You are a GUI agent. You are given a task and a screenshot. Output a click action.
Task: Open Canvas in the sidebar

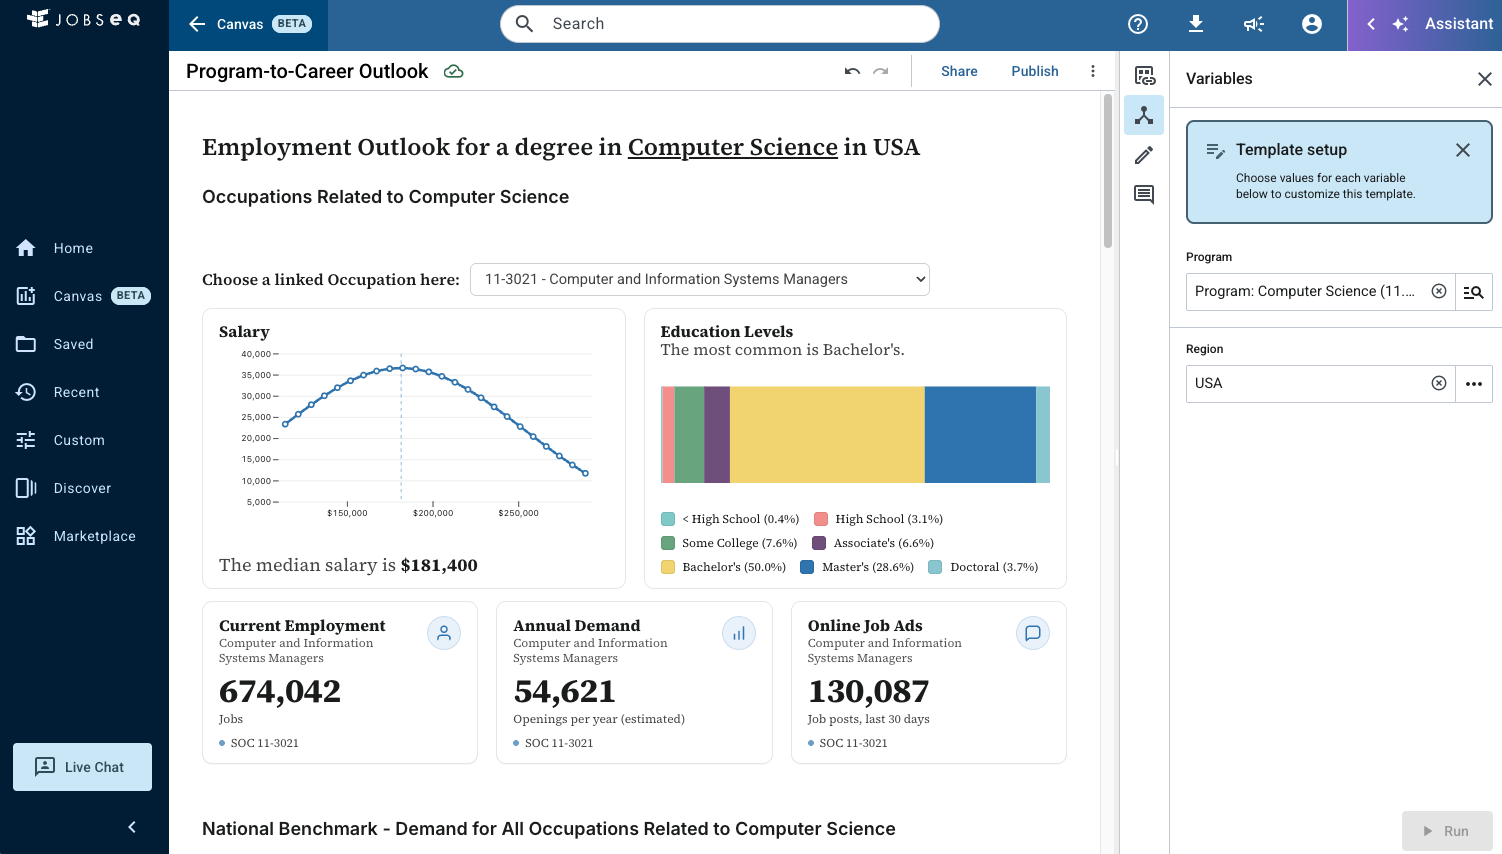point(84,296)
